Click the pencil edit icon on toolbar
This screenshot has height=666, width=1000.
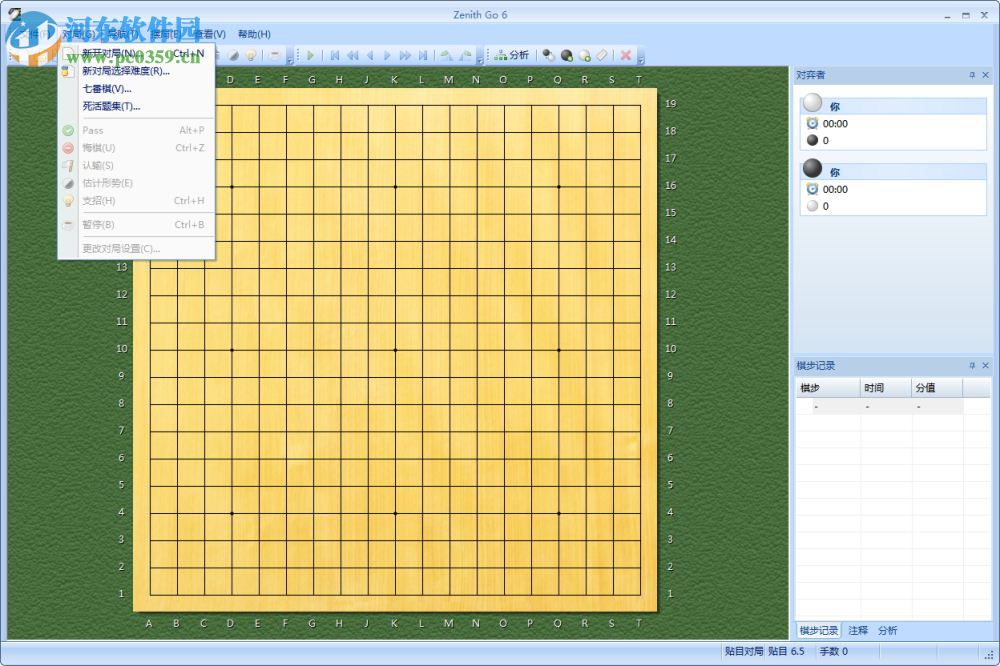[x=233, y=56]
